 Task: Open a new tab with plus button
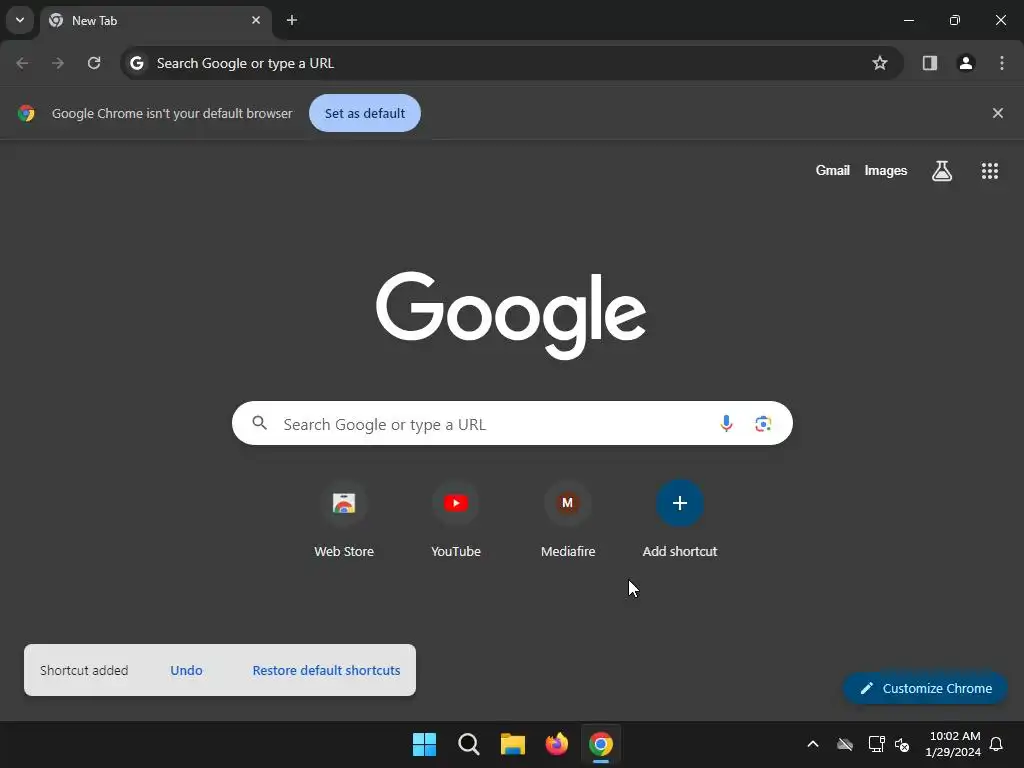pos(292,20)
